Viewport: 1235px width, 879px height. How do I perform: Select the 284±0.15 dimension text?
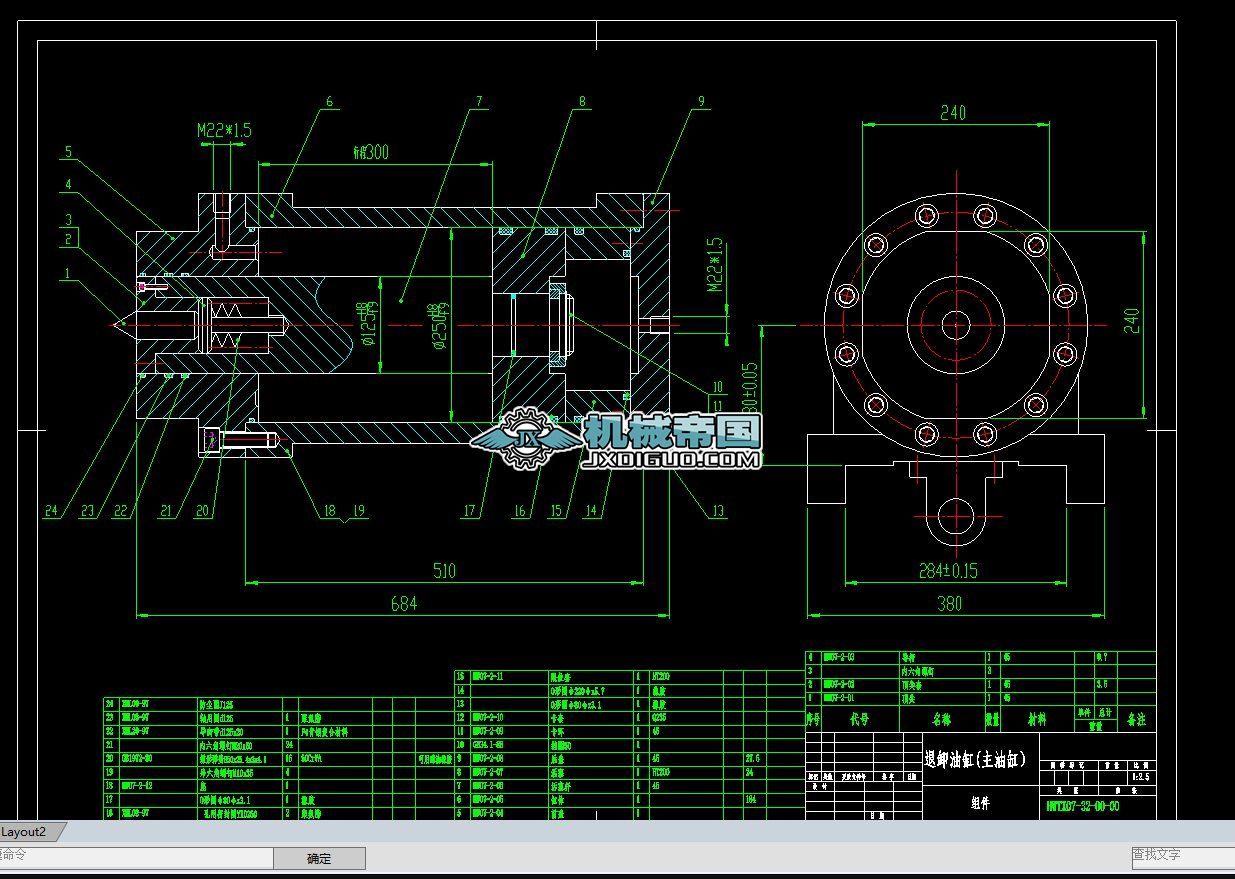click(x=948, y=571)
